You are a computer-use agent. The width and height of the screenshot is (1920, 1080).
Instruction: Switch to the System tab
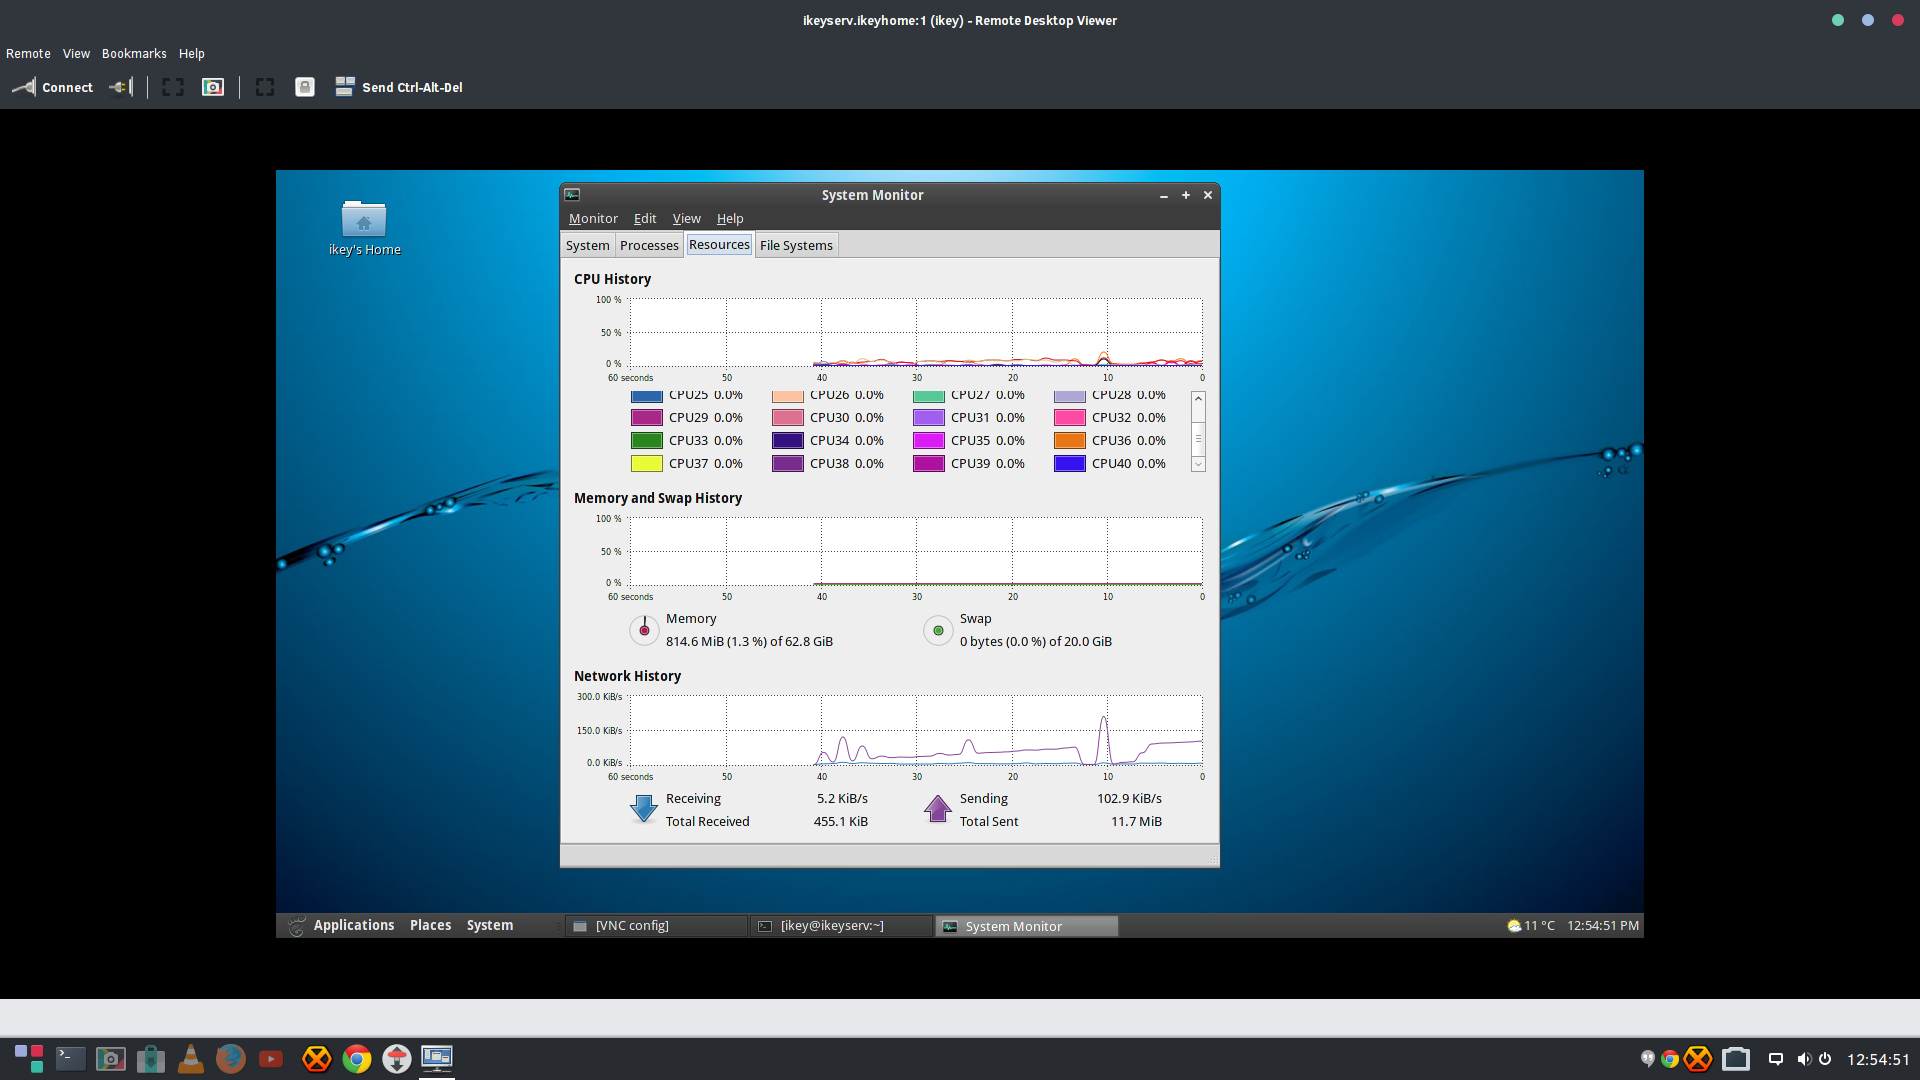[587, 245]
